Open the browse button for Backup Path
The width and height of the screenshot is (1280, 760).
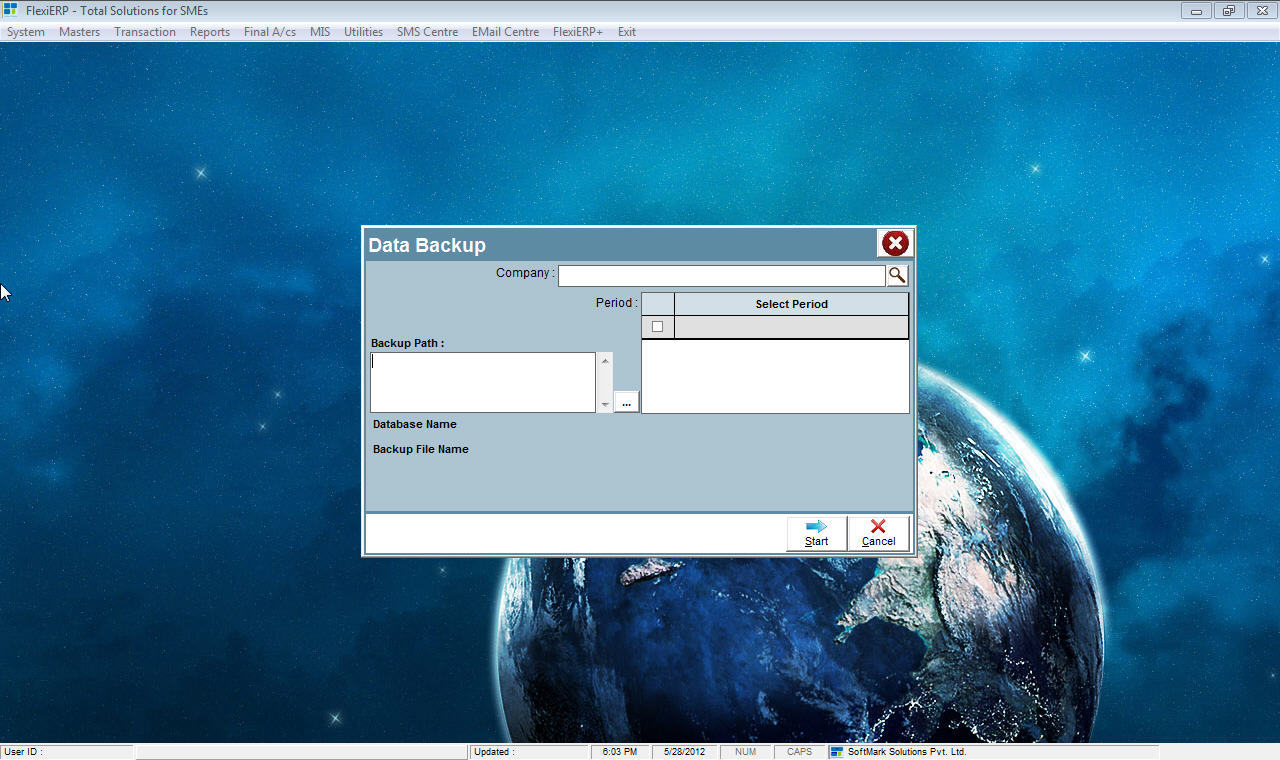pos(626,402)
